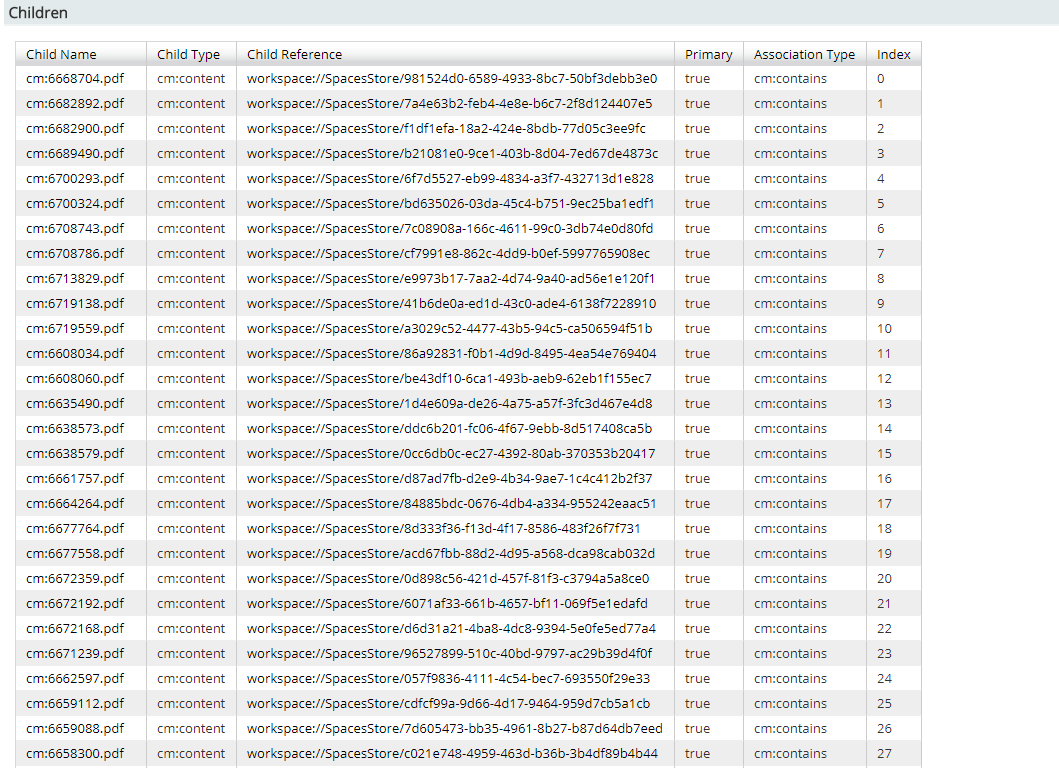Screen dimensions: 1059x768
Task: Select index value 6
Action: click(881, 228)
